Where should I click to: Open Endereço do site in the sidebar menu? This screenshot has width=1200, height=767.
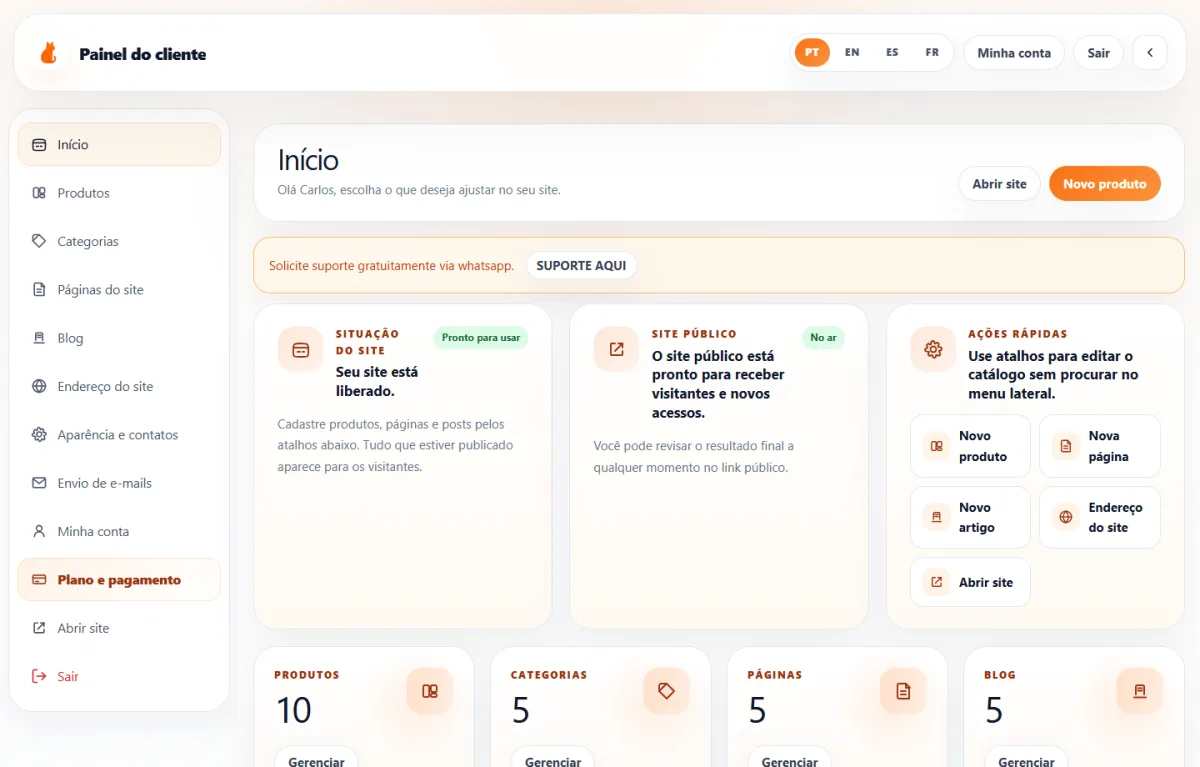[x=119, y=386]
